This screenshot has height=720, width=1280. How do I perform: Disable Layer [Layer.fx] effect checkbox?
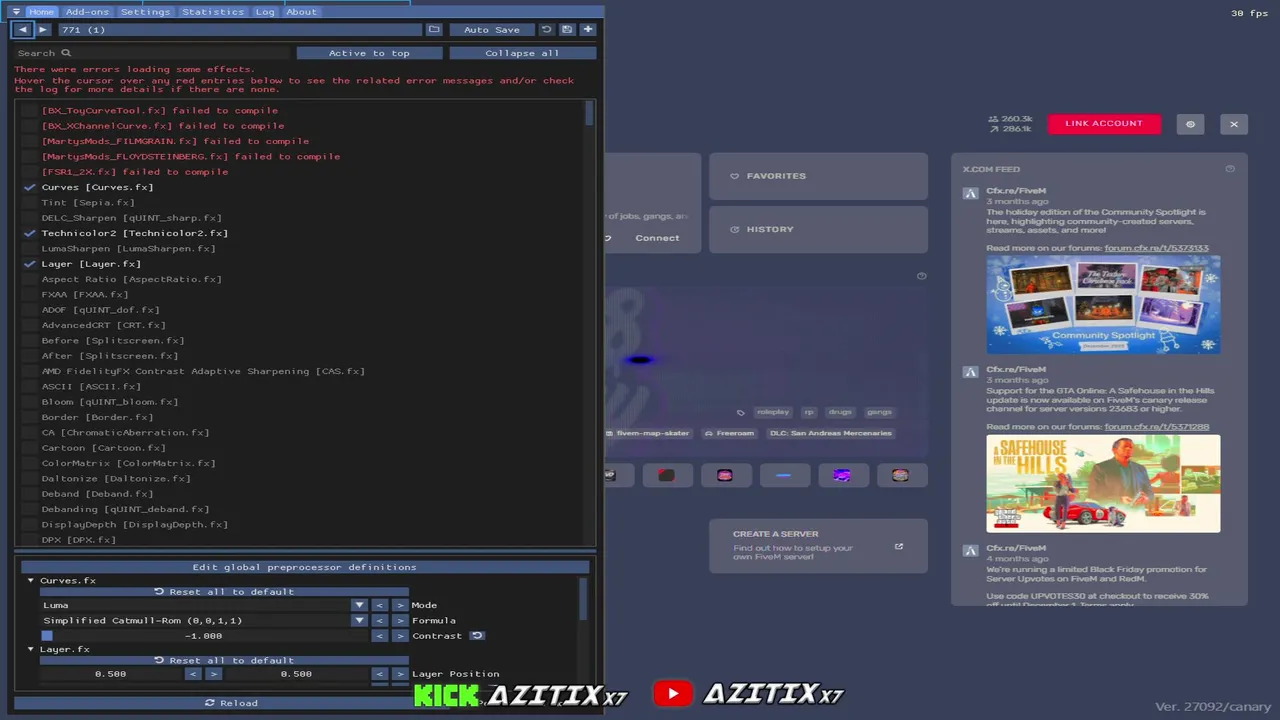[30, 264]
